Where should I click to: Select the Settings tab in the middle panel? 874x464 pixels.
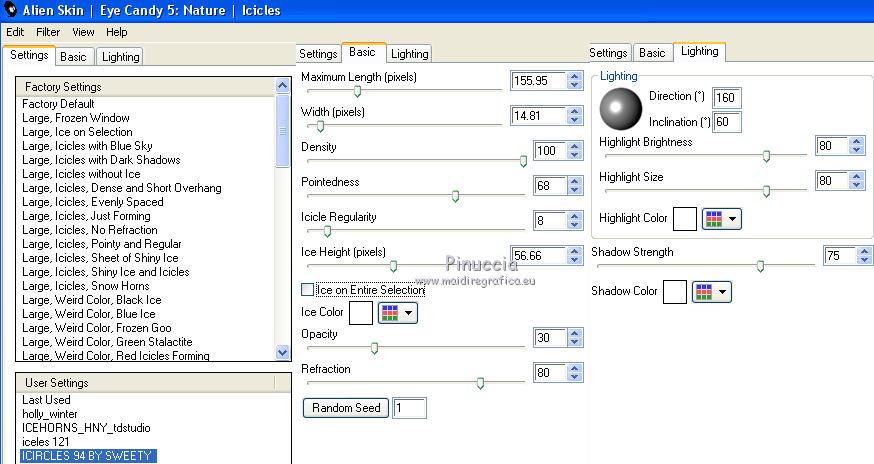pyautogui.click(x=318, y=54)
